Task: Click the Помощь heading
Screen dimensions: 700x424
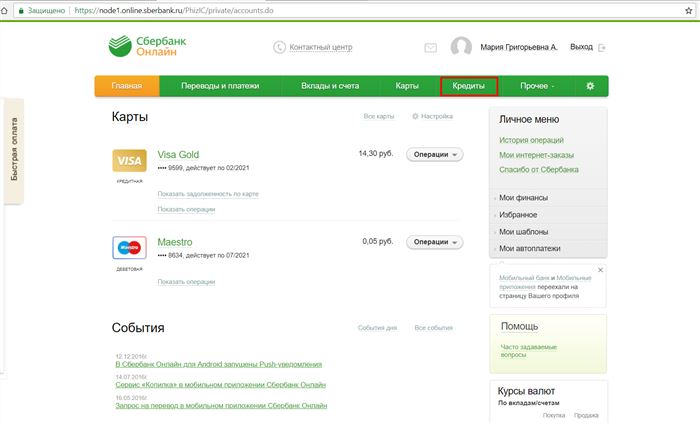Action: (x=519, y=326)
